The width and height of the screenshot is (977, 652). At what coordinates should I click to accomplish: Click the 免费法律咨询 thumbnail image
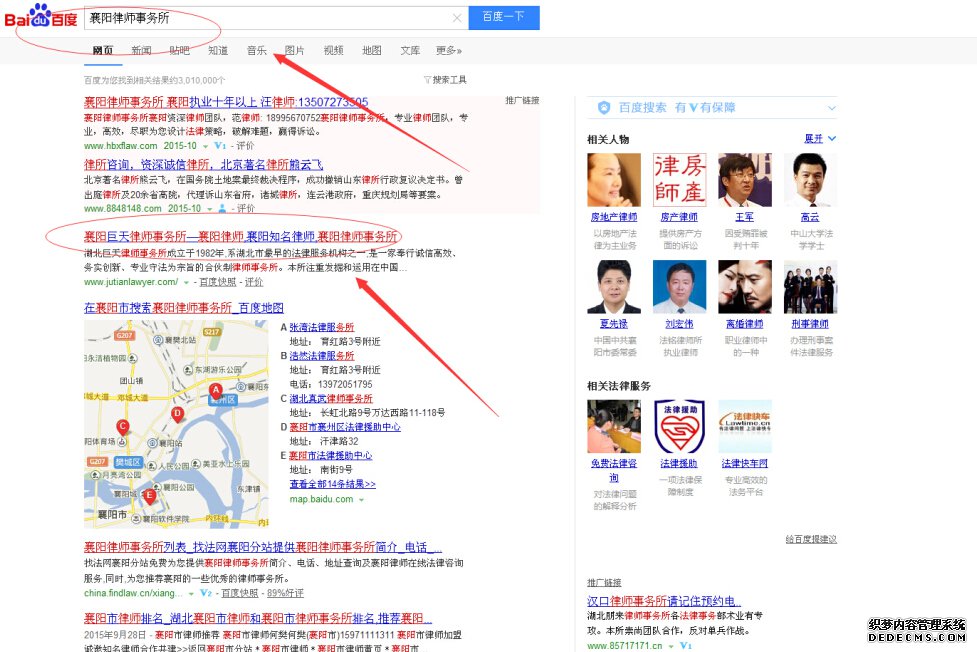[x=614, y=426]
